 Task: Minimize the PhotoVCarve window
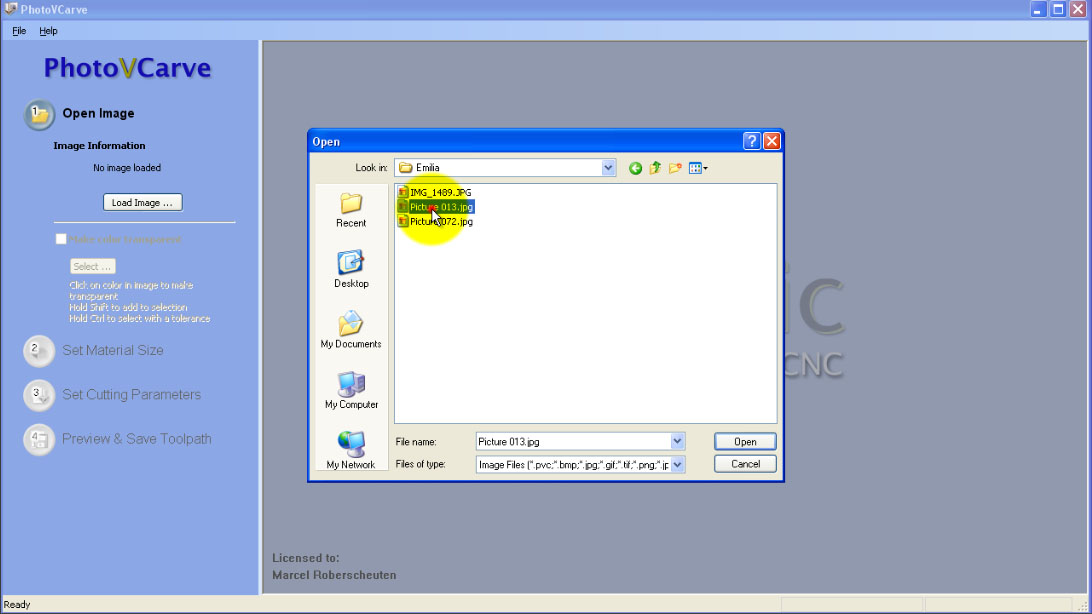1038,9
